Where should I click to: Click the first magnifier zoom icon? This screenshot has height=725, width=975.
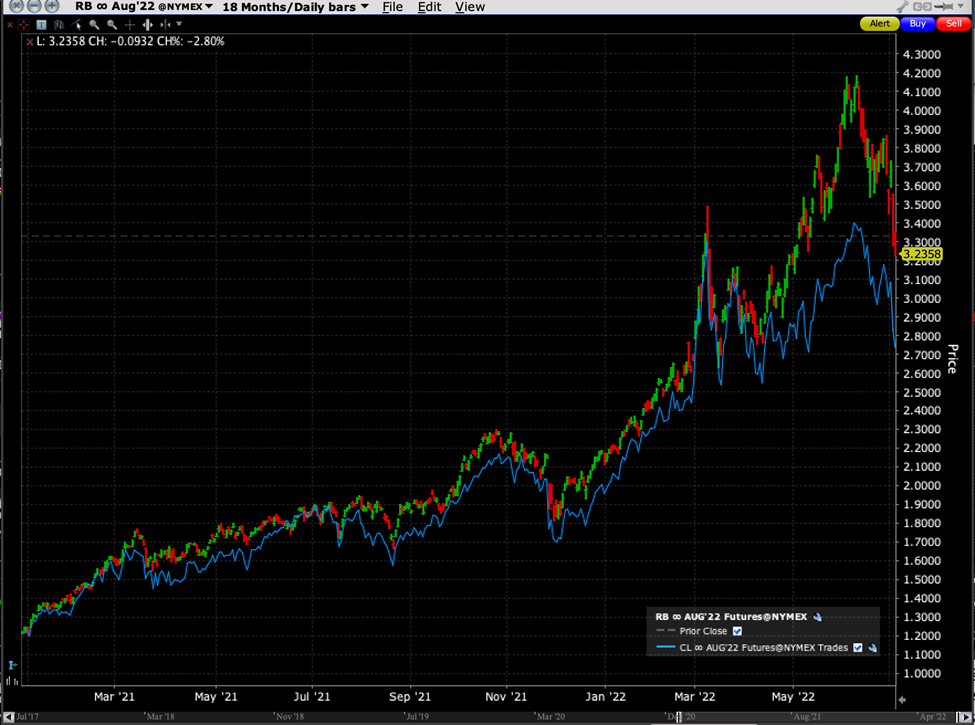tap(95, 24)
